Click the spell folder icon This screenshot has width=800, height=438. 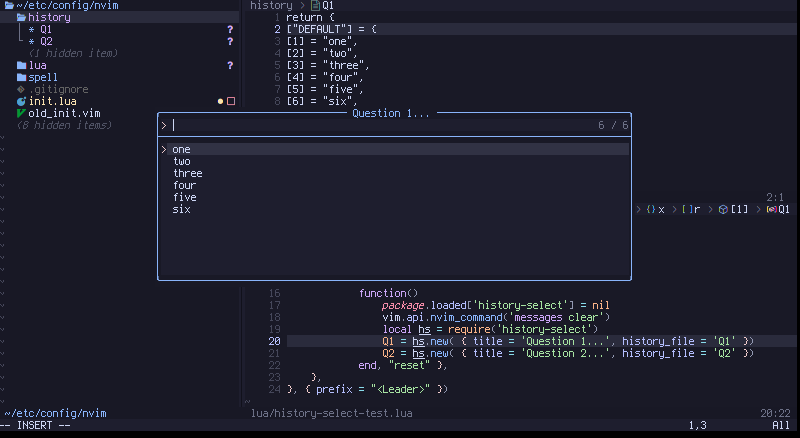(21, 78)
